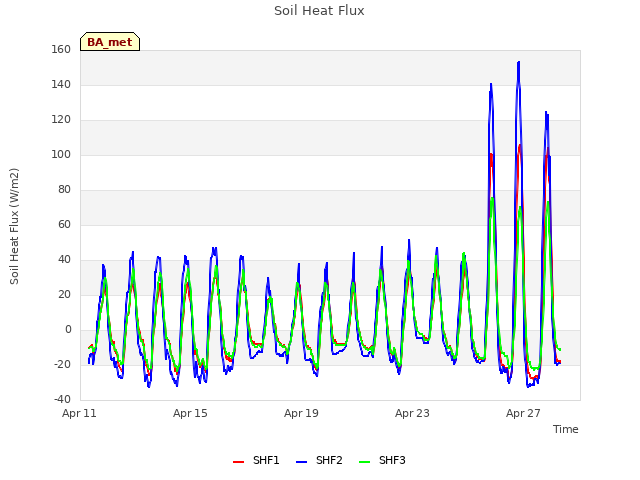Click the 80 y-axis tick label
This screenshot has height=480, width=640.
[x=64, y=190]
